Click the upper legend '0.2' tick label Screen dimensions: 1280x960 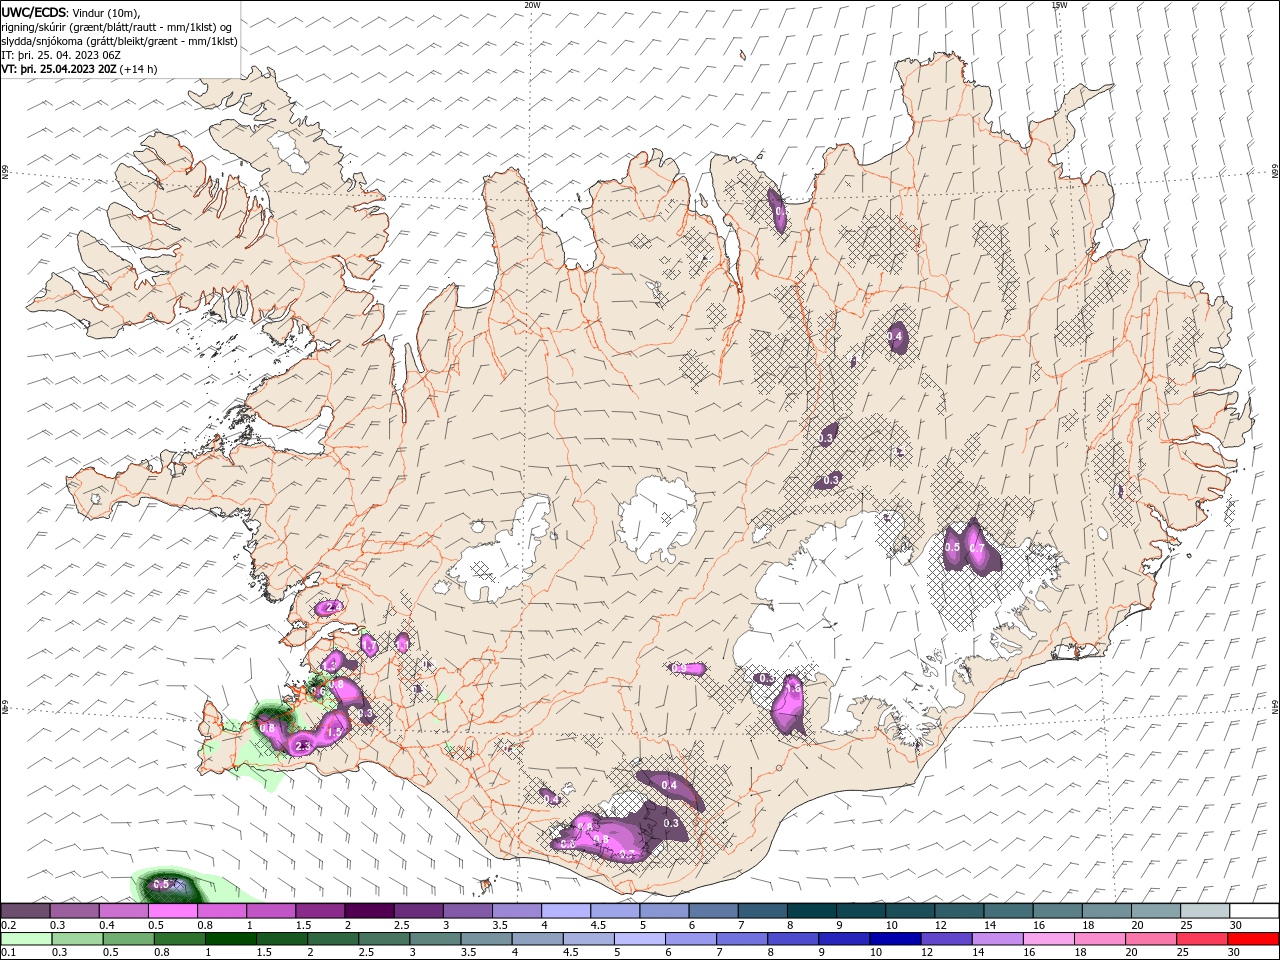(8, 925)
